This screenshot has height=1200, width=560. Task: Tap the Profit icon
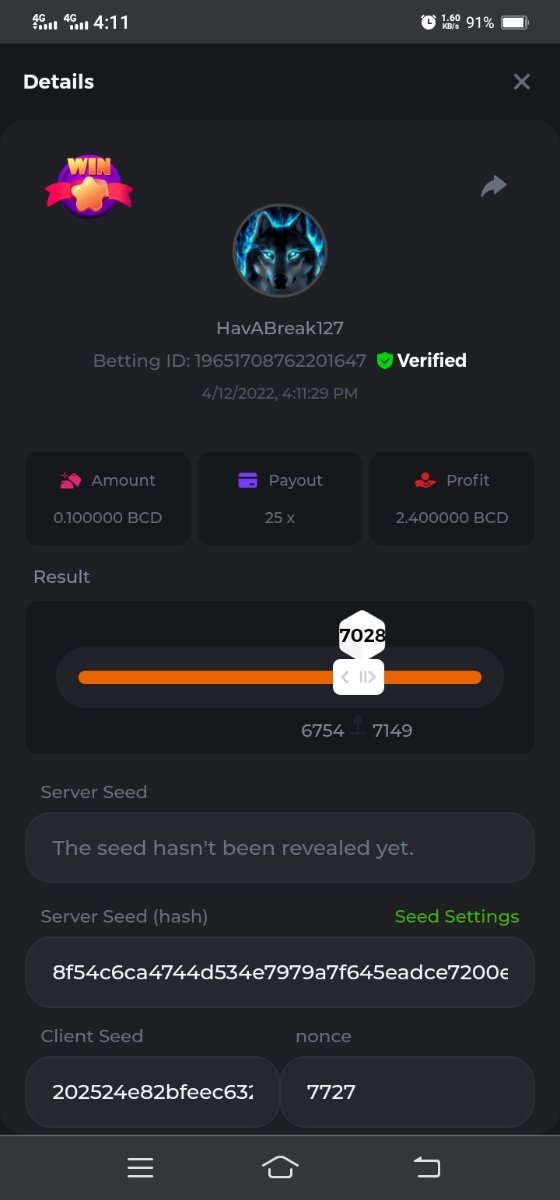pyautogui.click(x=425, y=480)
